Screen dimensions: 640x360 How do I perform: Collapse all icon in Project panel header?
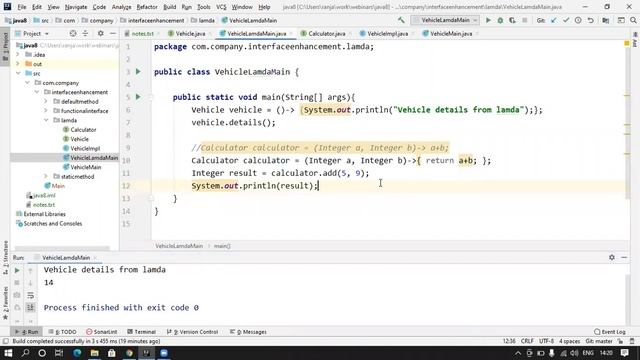pyautogui.click(x=85, y=33)
